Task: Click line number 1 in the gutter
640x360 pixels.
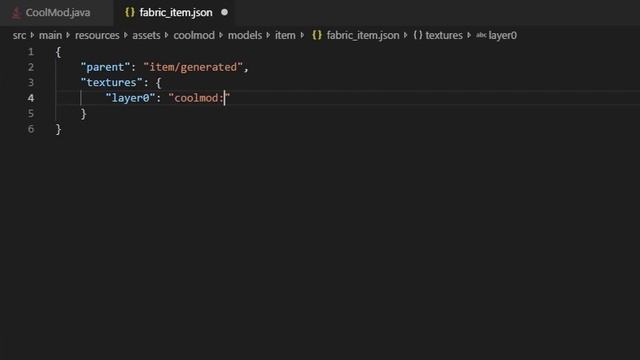Action: click(x=31, y=52)
